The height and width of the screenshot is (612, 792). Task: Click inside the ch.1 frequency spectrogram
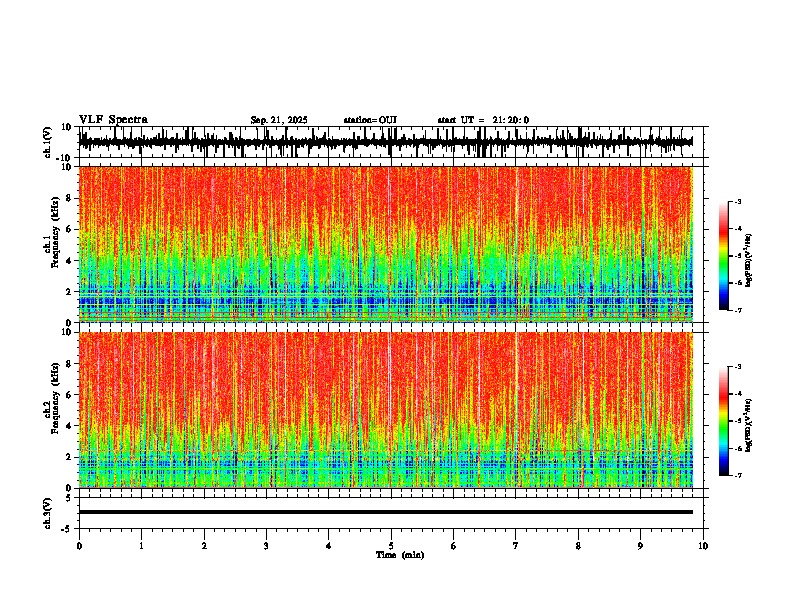pos(386,244)
